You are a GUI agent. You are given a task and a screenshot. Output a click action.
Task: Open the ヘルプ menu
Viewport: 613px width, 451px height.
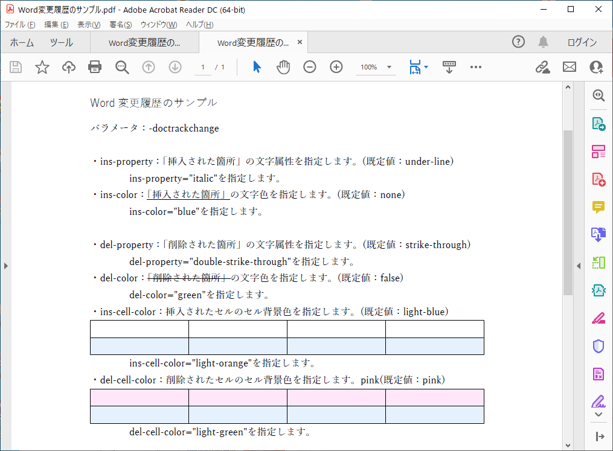coord(199,25)
